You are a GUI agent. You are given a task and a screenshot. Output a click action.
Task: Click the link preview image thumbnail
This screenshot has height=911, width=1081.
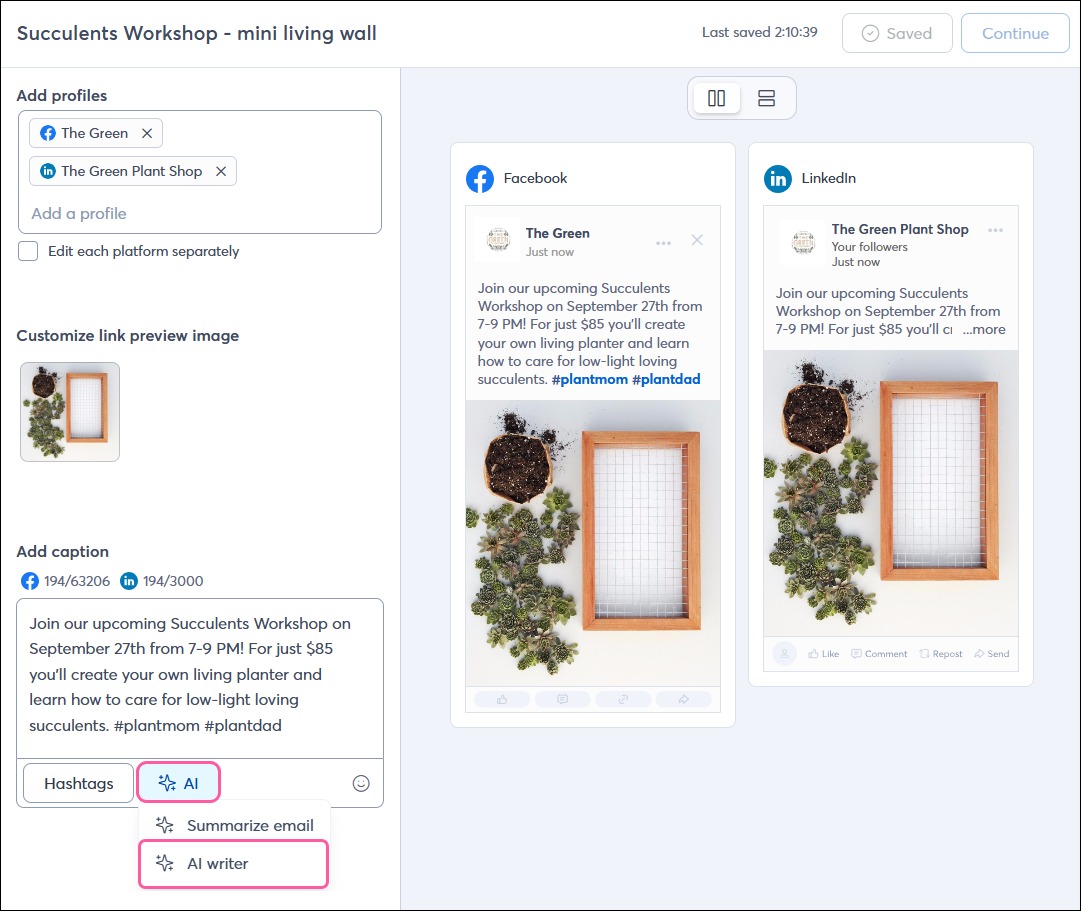[x=69, y=411]
